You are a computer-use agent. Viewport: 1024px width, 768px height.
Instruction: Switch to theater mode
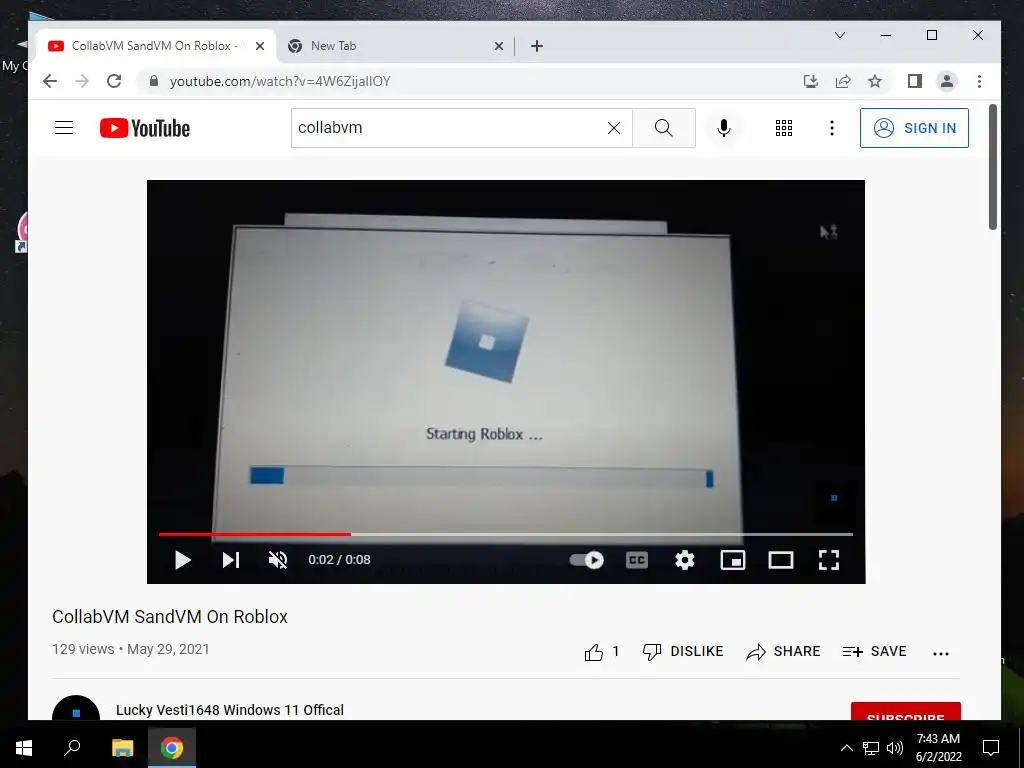pos(780,560)
